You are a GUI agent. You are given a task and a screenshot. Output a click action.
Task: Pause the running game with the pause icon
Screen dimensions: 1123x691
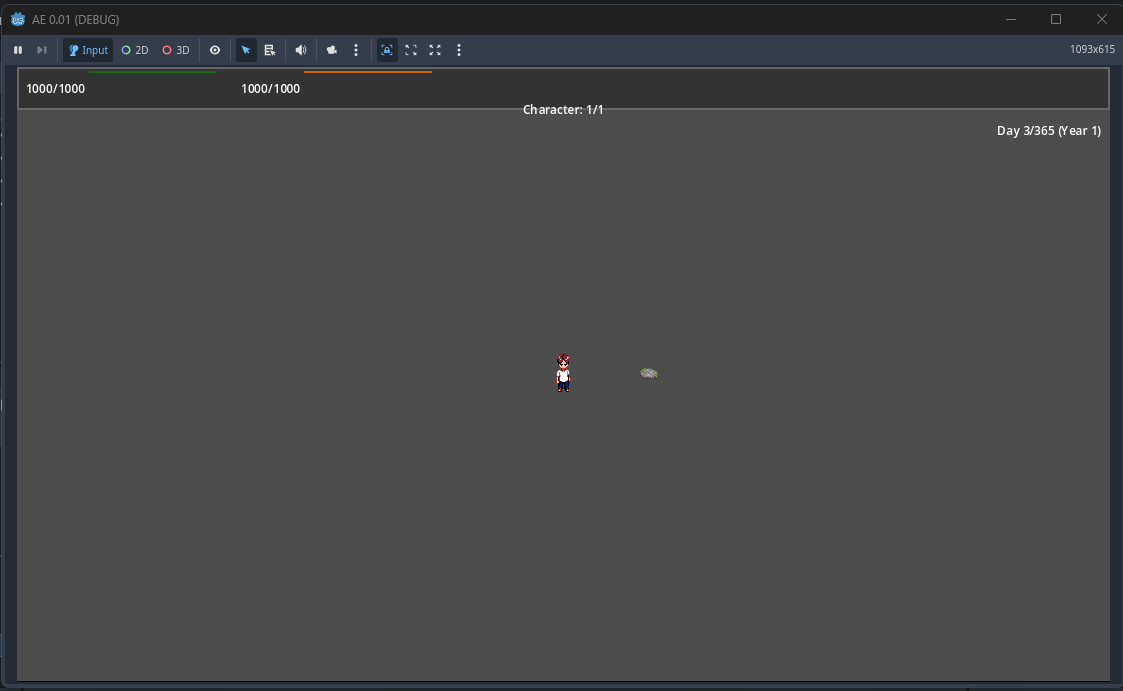[x=18, y=50]
